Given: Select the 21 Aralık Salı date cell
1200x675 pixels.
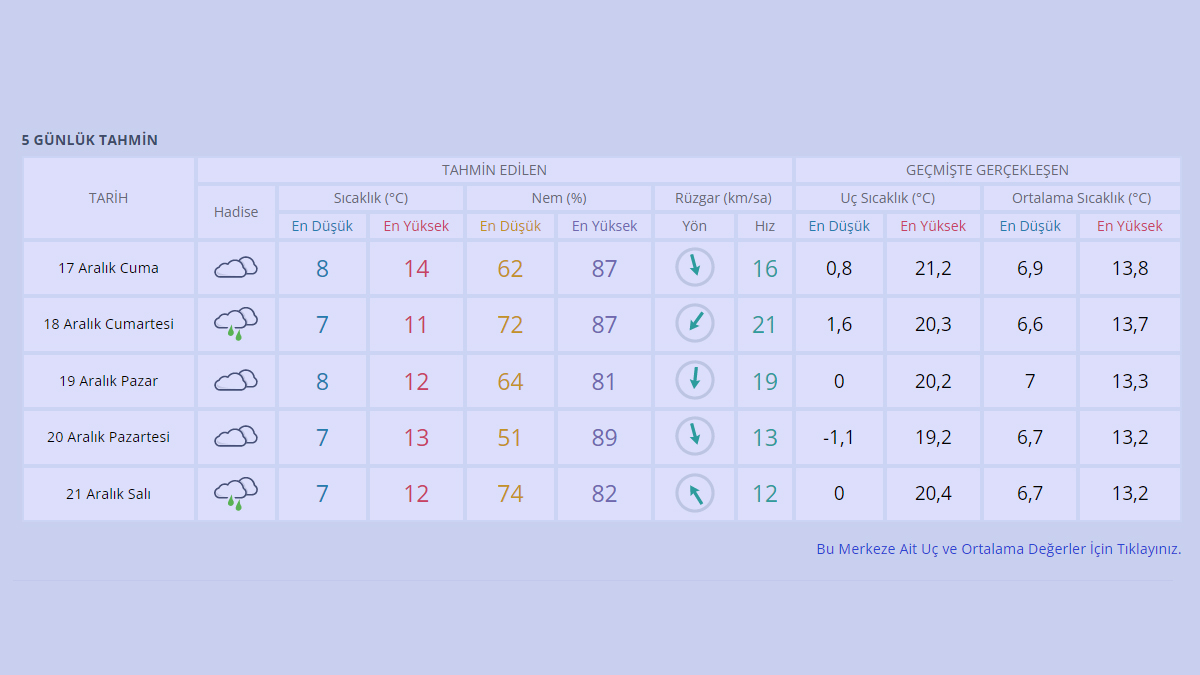Looking at the screenshot, I should click(108, 494).
